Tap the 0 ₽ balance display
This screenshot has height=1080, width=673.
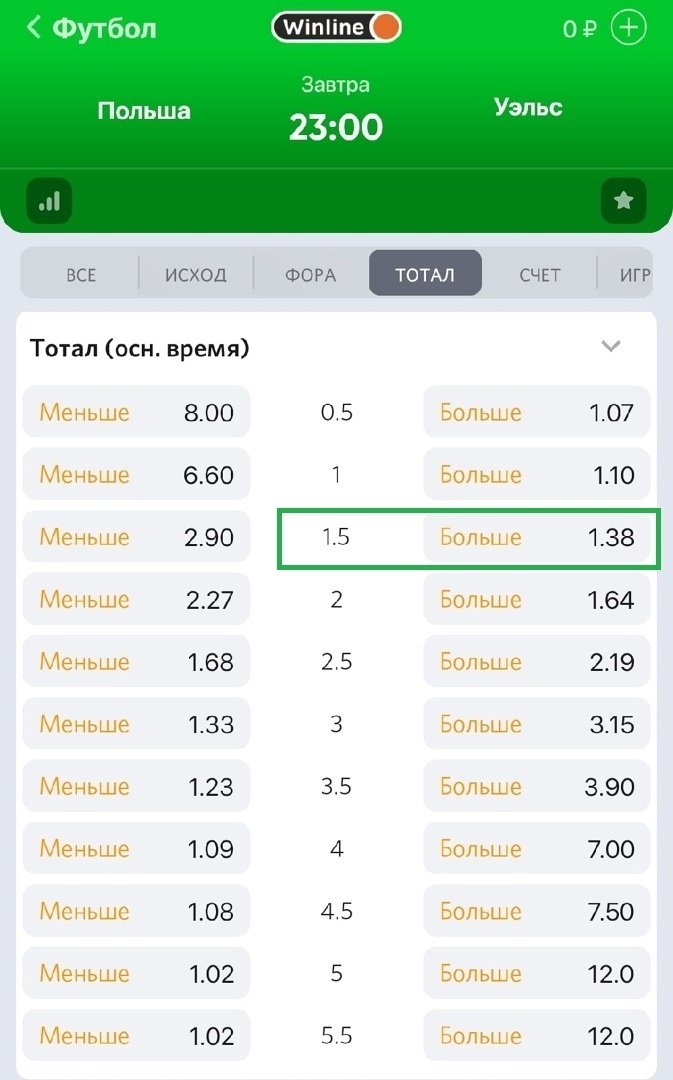(579, 29)
